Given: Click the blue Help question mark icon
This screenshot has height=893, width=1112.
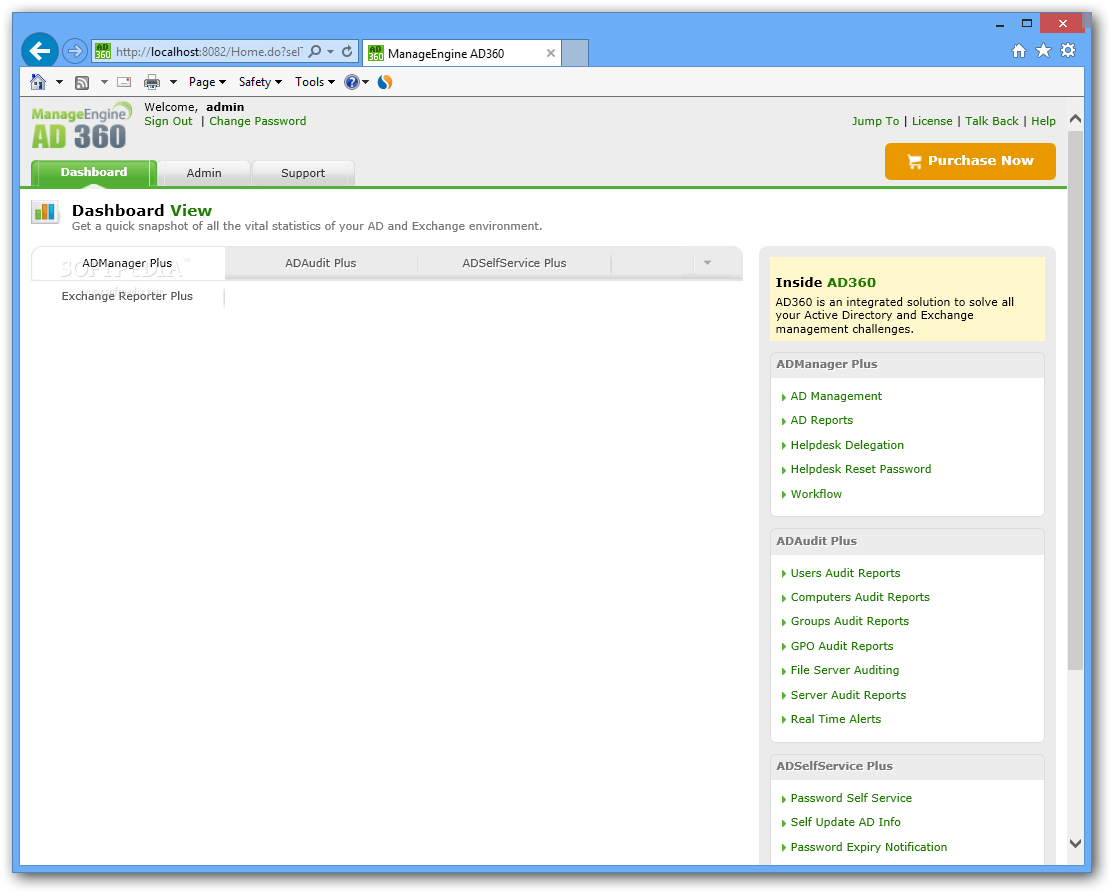Looking at the screenshot, I should coord(352,82).
